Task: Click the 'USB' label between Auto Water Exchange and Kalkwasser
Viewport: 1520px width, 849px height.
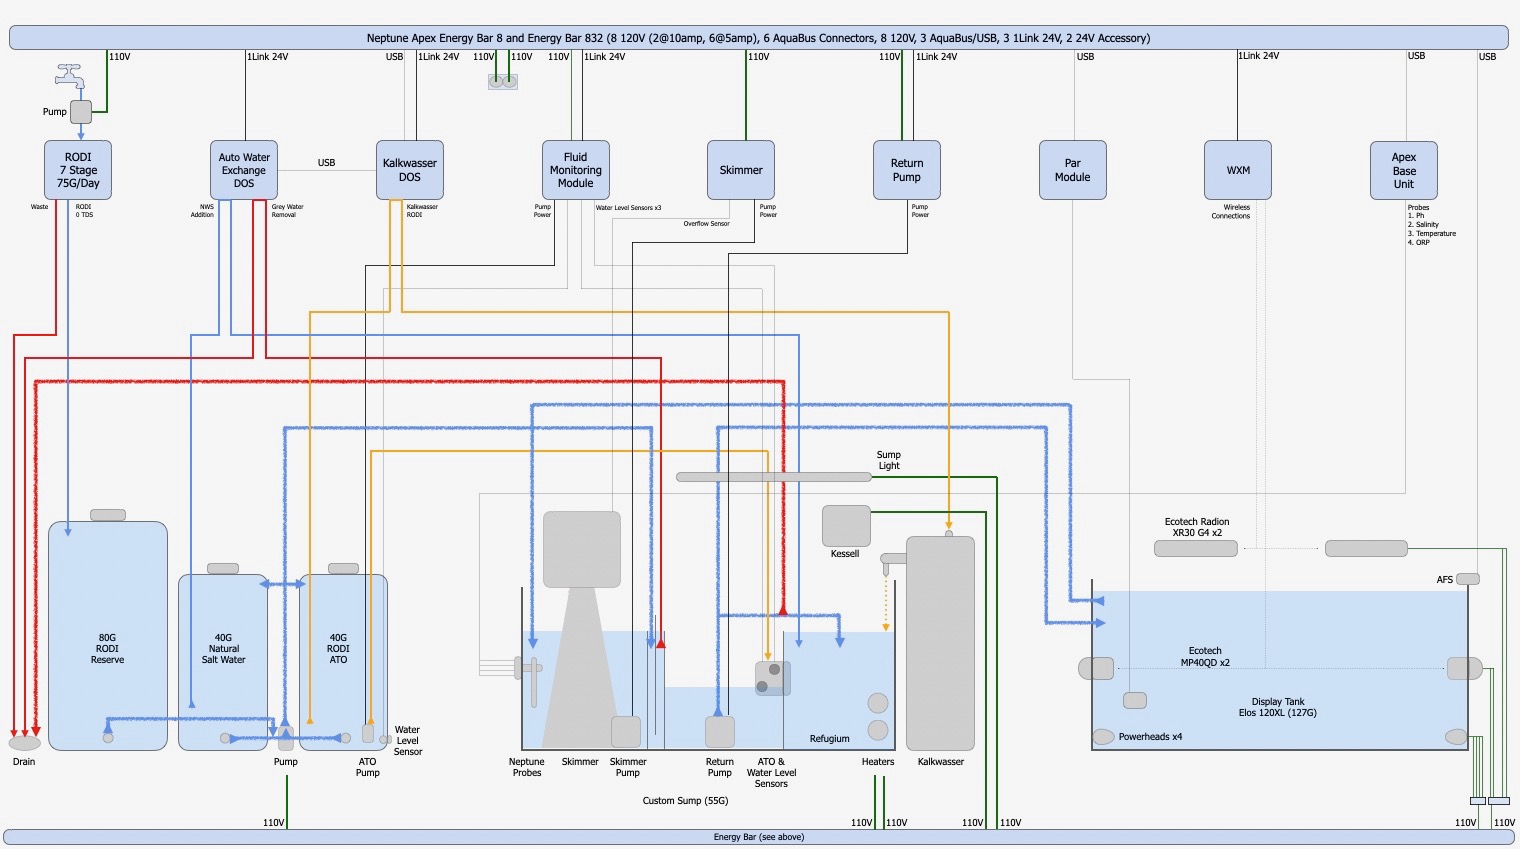Action: coord(327,162)
